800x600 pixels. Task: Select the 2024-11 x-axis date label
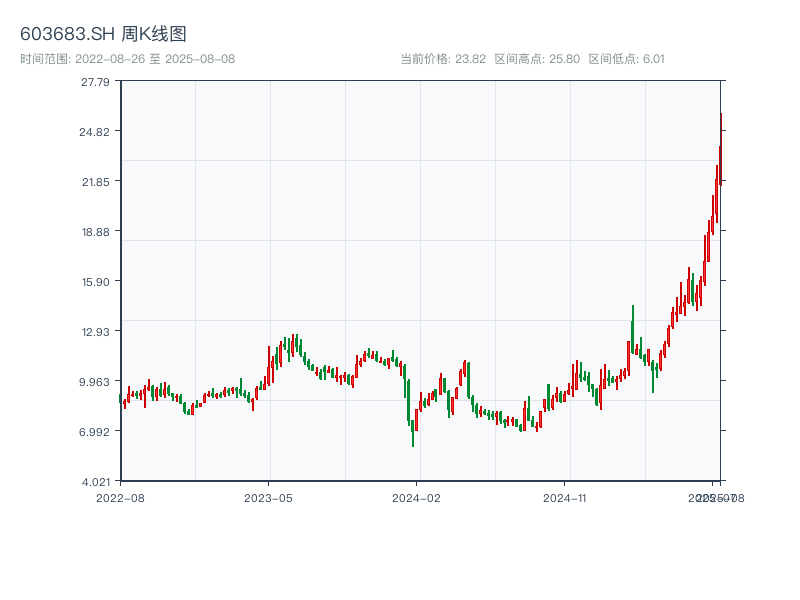(564, 497)
